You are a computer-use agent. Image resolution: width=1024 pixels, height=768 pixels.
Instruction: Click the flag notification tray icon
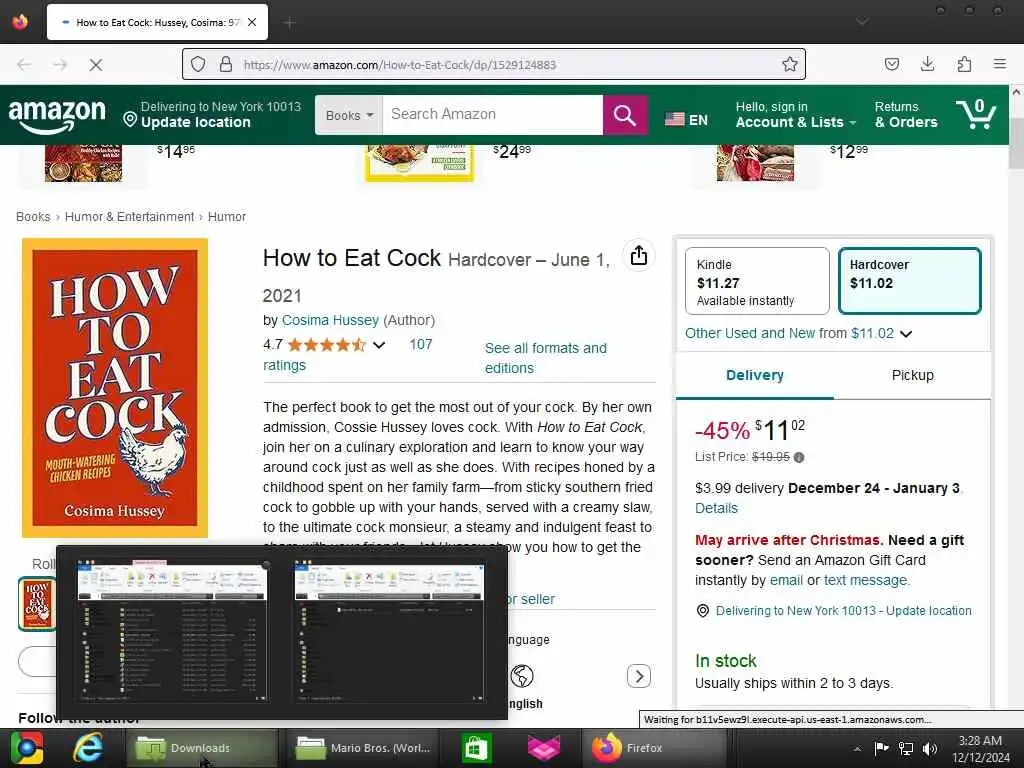tap(882, 748)
